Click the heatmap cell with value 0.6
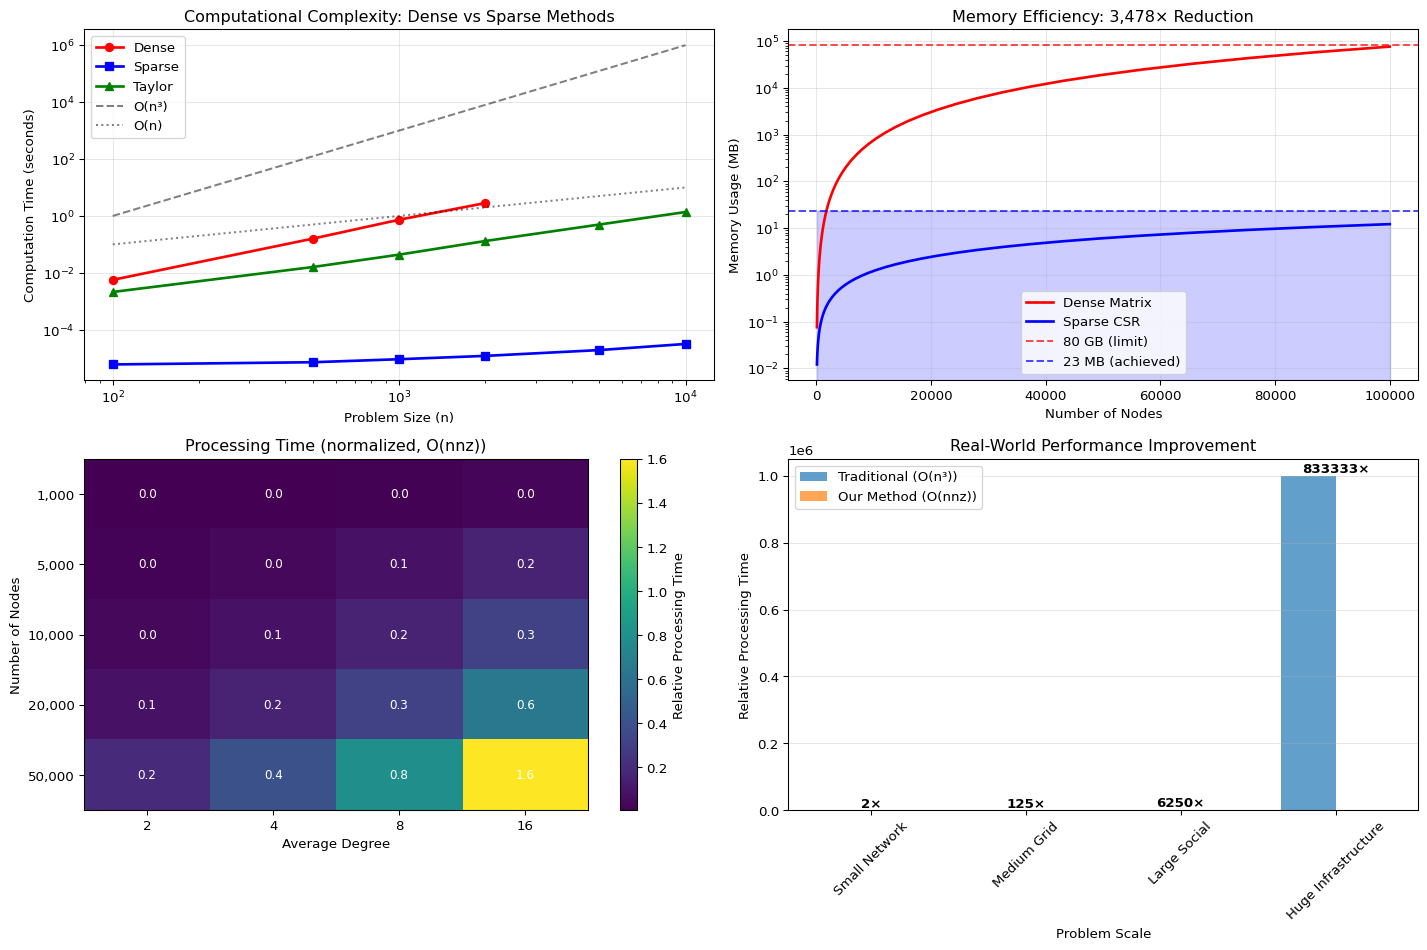 click(x=525, y=705)
